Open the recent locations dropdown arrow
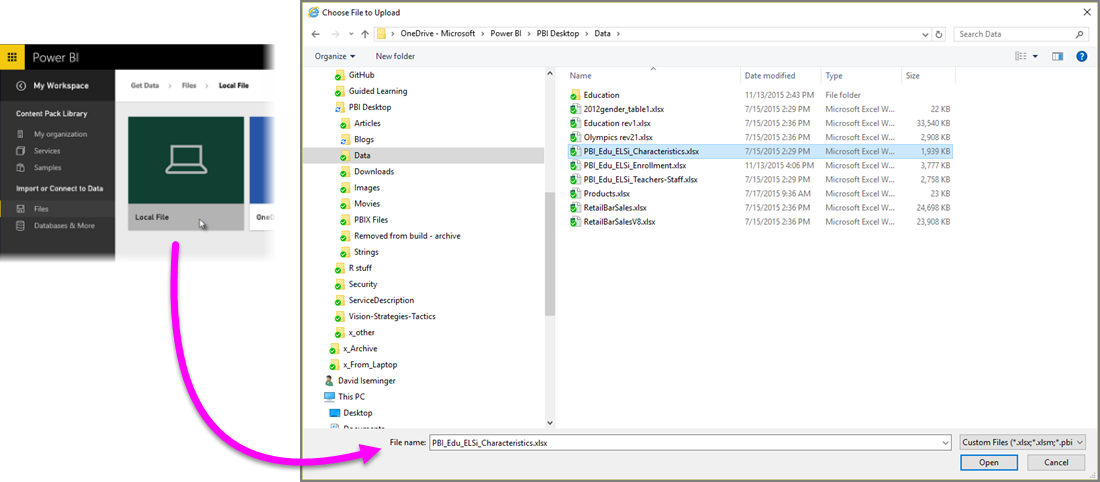This screenshot has width=1100, height=482. [x=350, y=34]
